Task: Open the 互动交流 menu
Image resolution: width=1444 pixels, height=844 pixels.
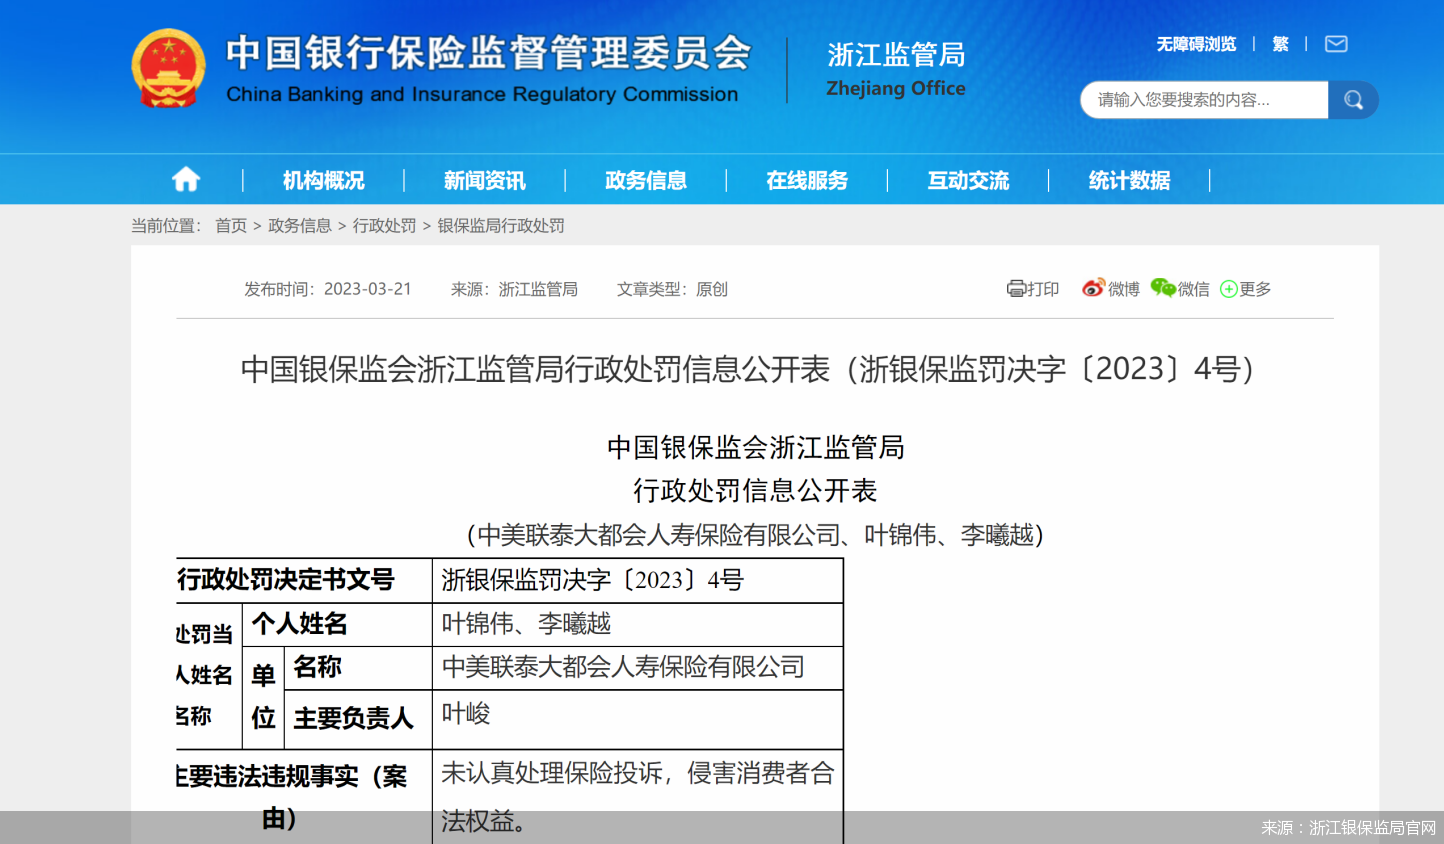Action: click(x=968, y=180)
